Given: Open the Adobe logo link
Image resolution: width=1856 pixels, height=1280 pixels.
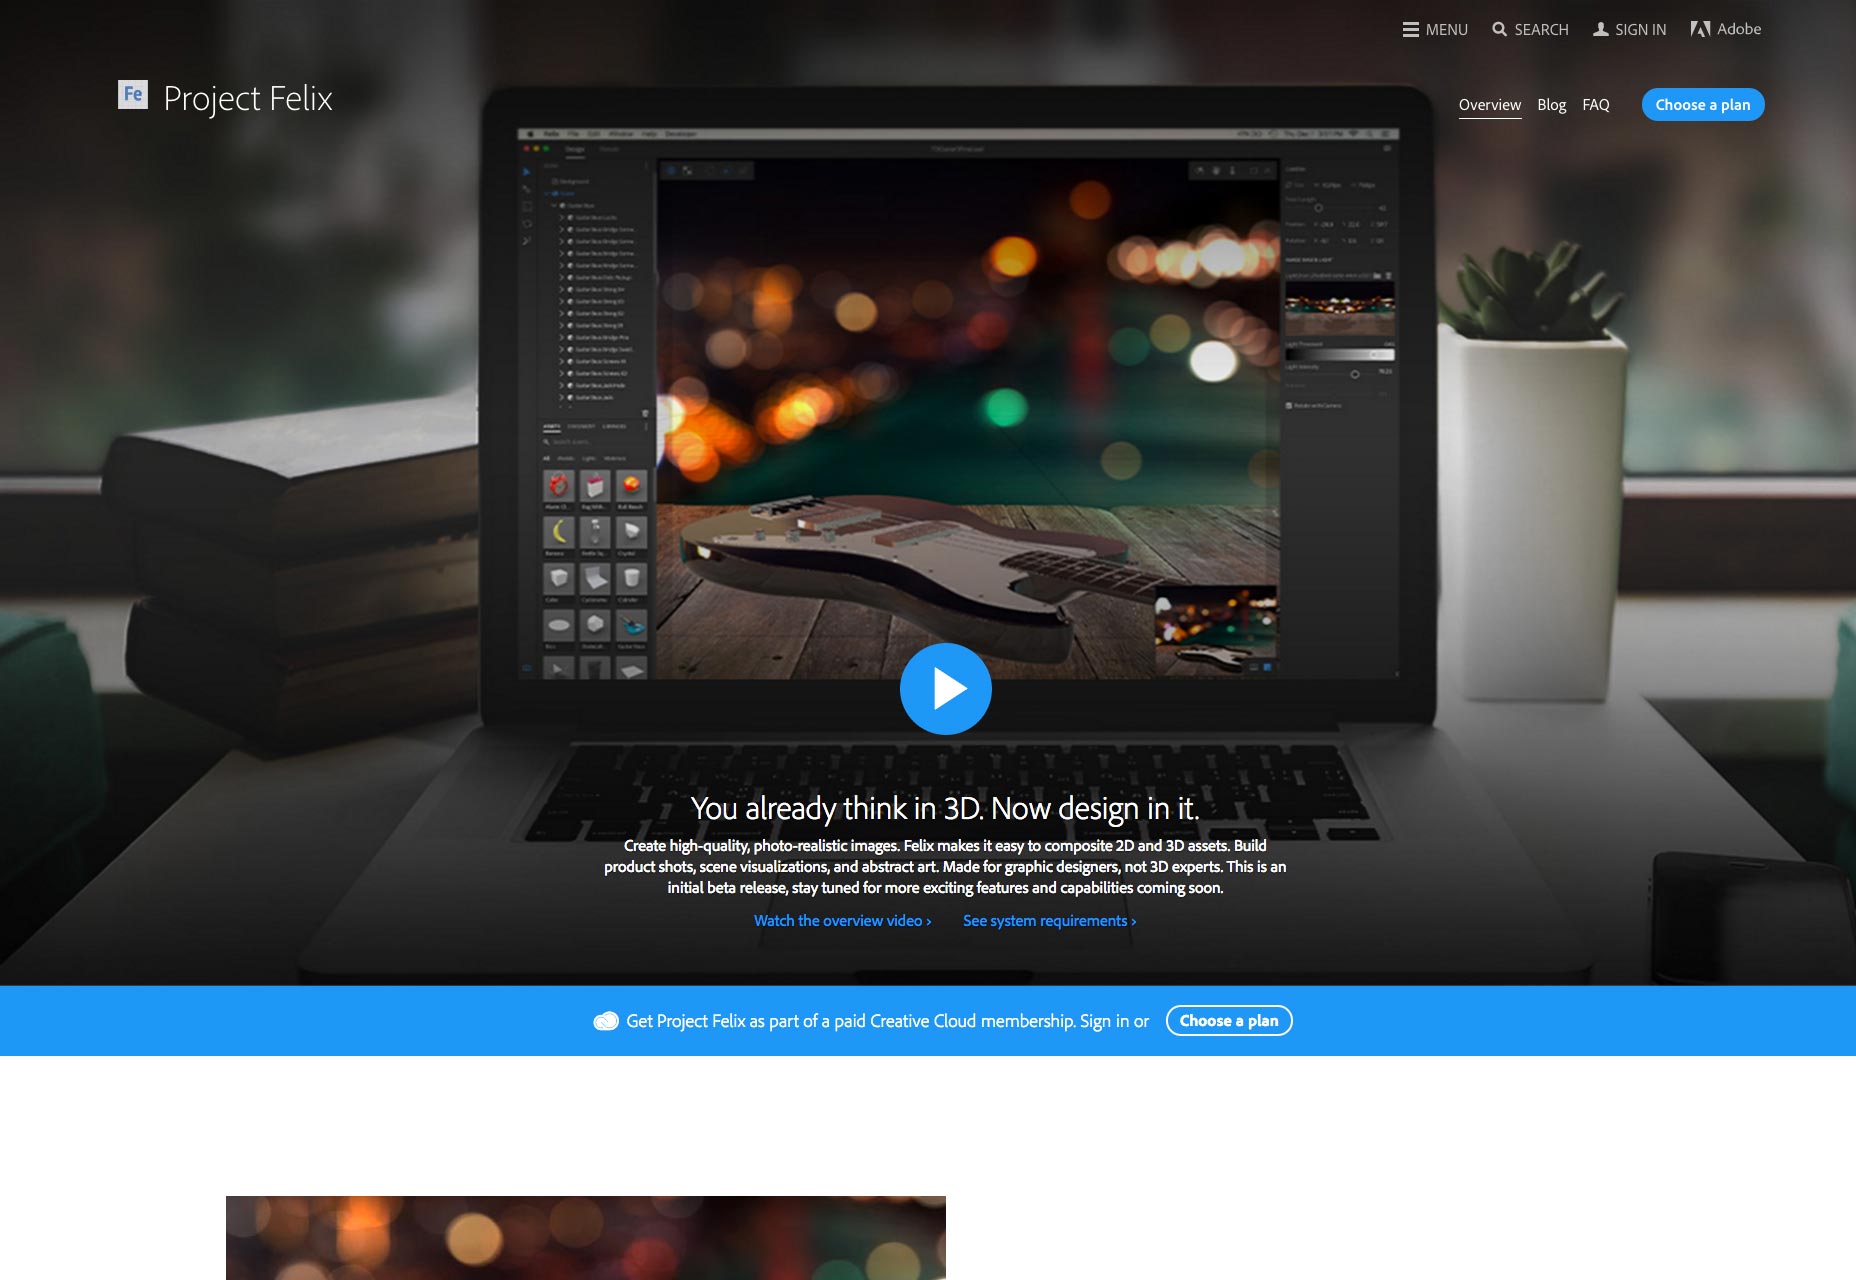Looking at the screenshot, I should click(x=1725, y=29).
